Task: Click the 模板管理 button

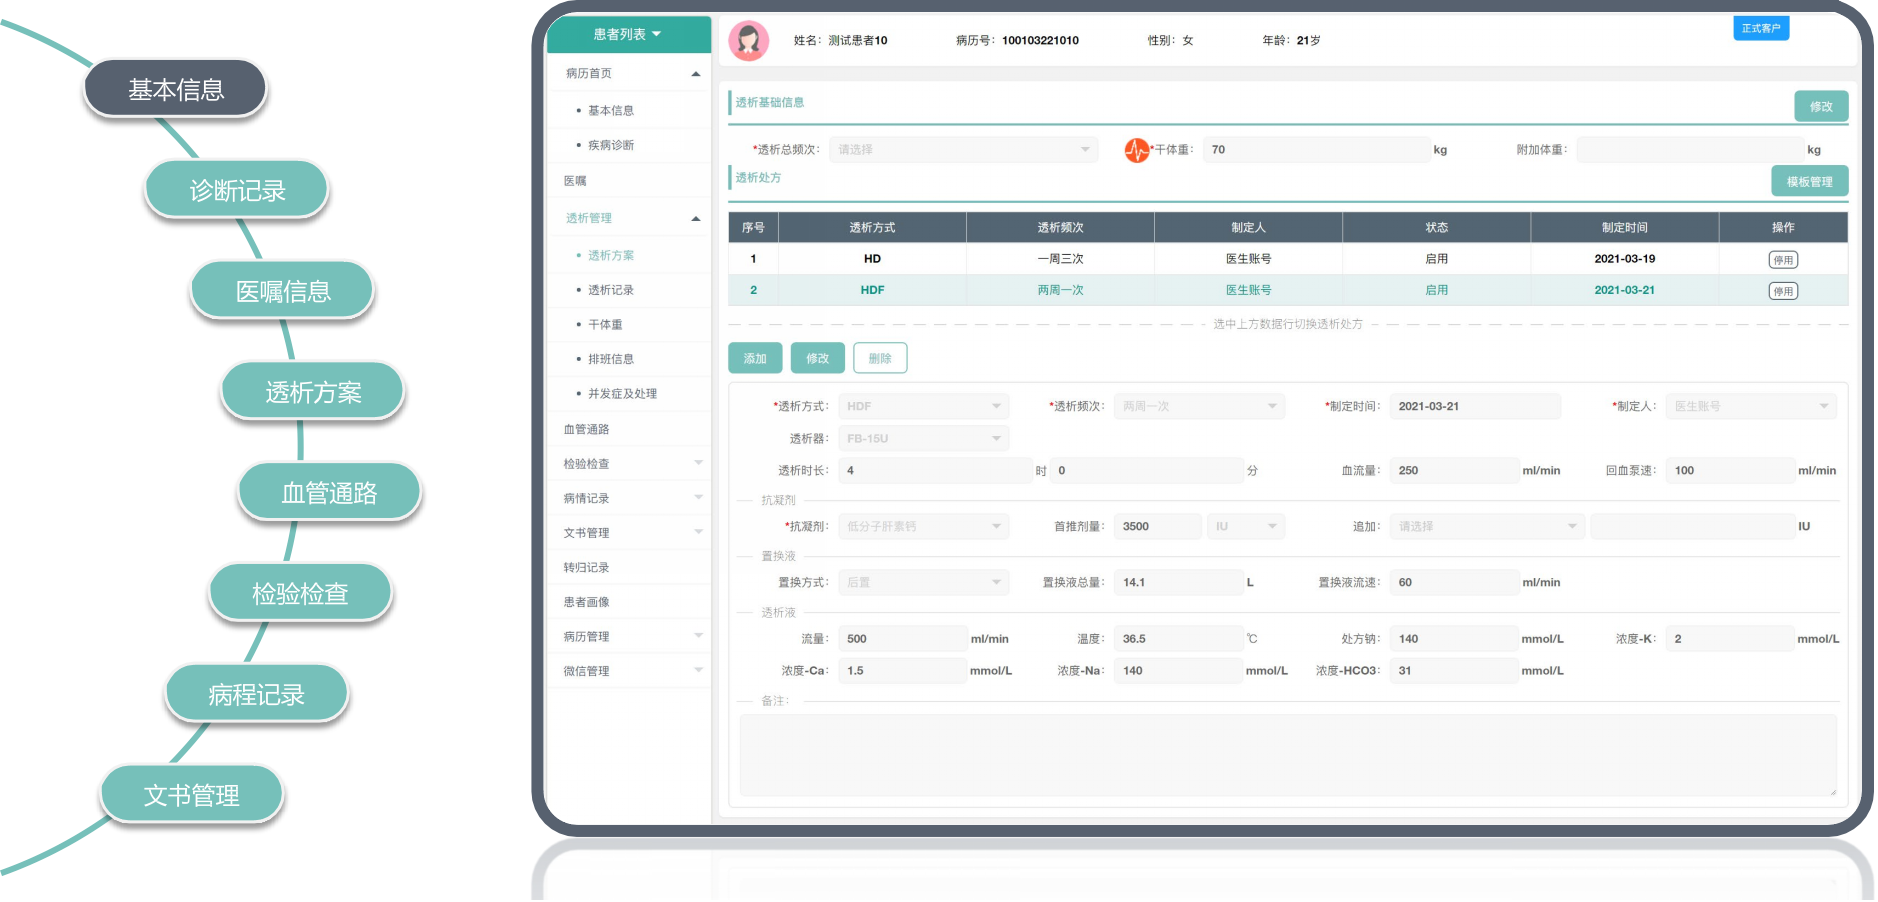Action: click(1809, 182)
